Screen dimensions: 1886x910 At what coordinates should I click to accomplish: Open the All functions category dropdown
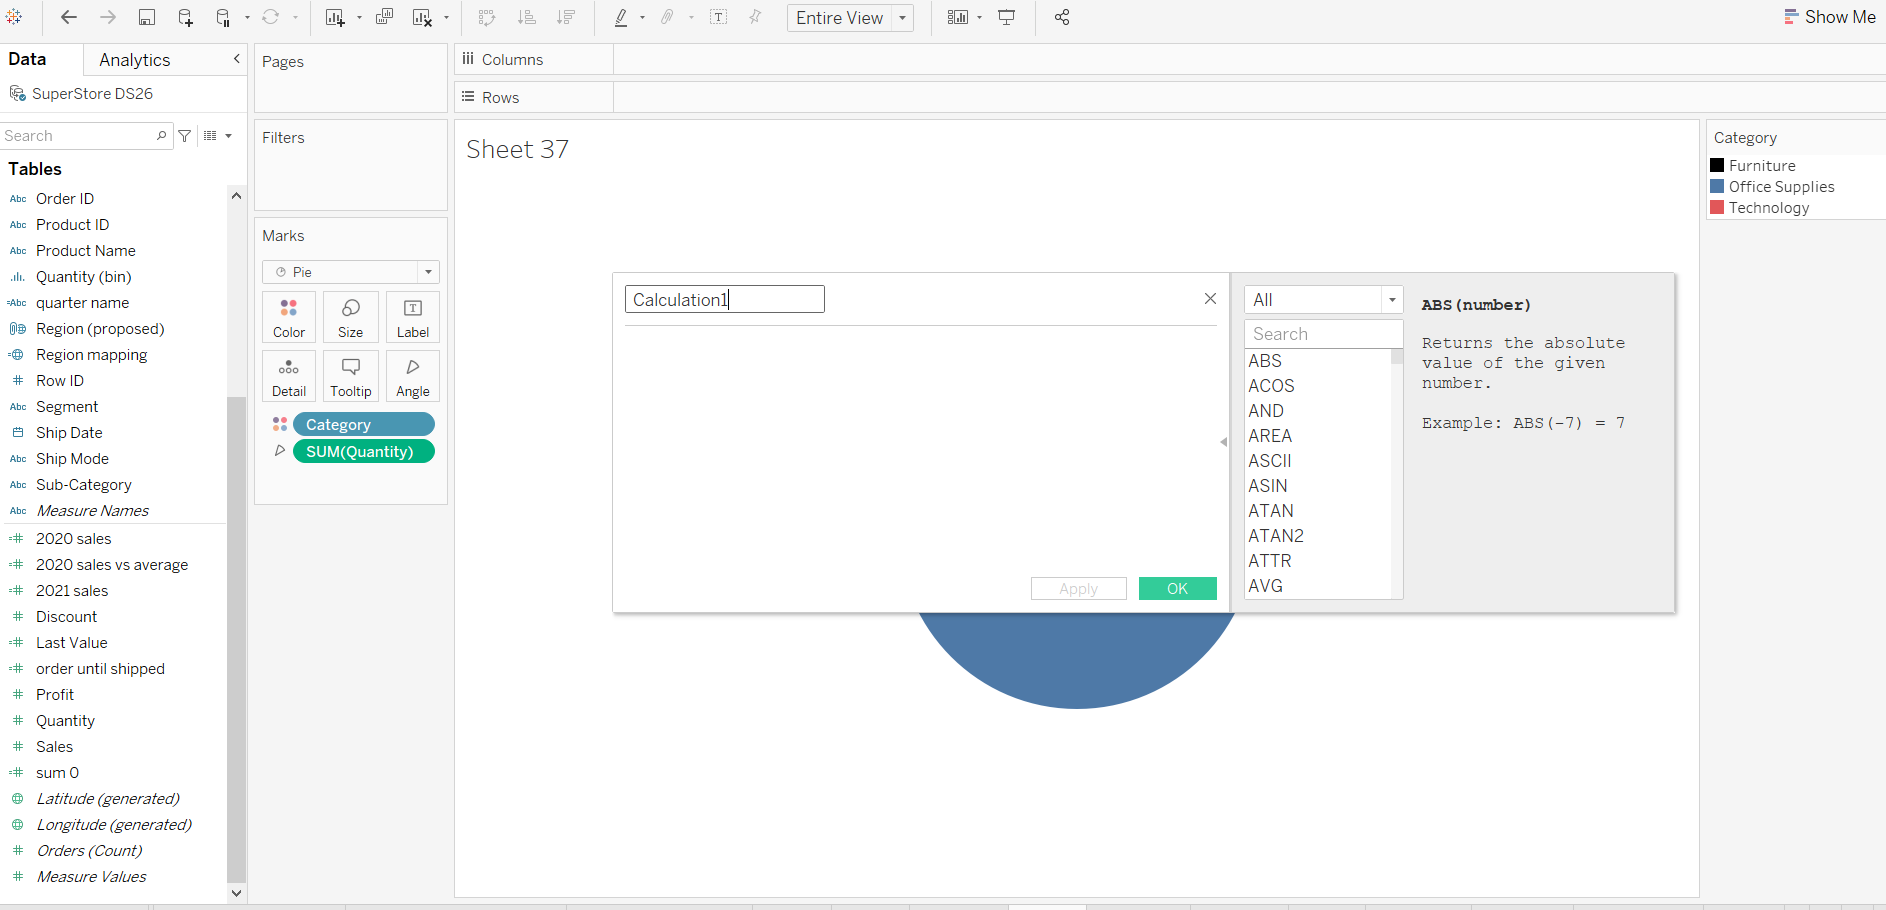[1391, 299]
